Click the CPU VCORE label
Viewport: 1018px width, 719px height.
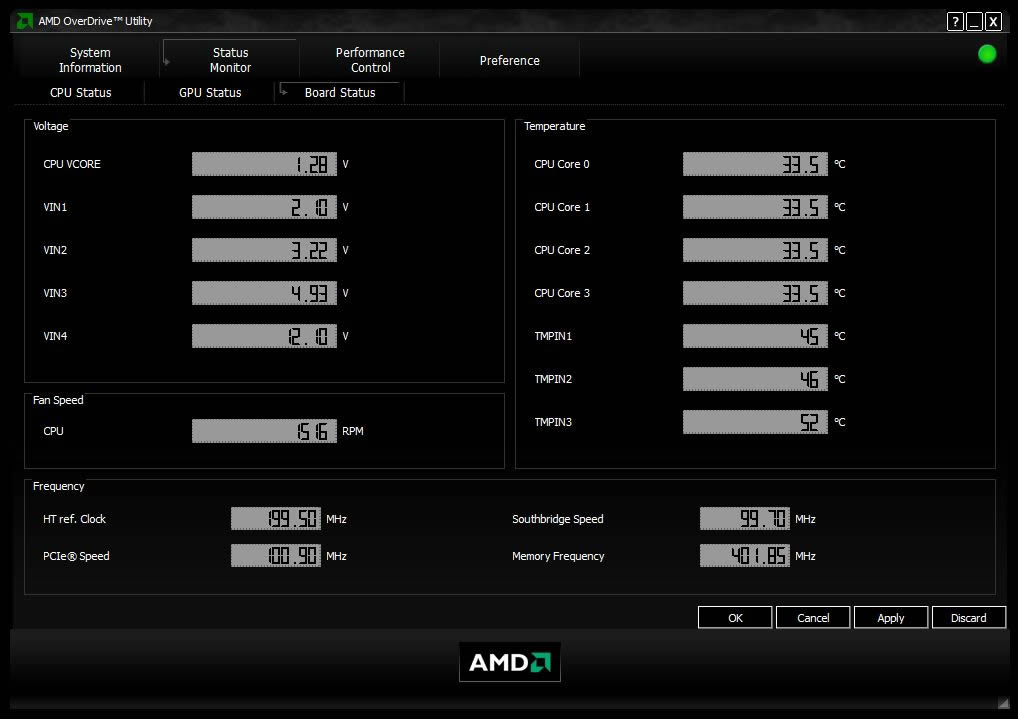(x=72, y=164)
